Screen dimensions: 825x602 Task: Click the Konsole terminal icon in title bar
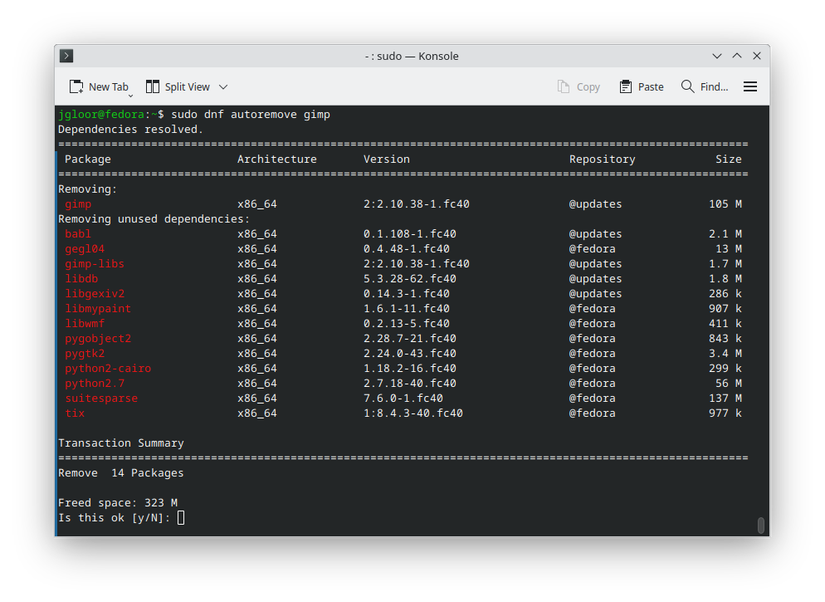point(66,56)
